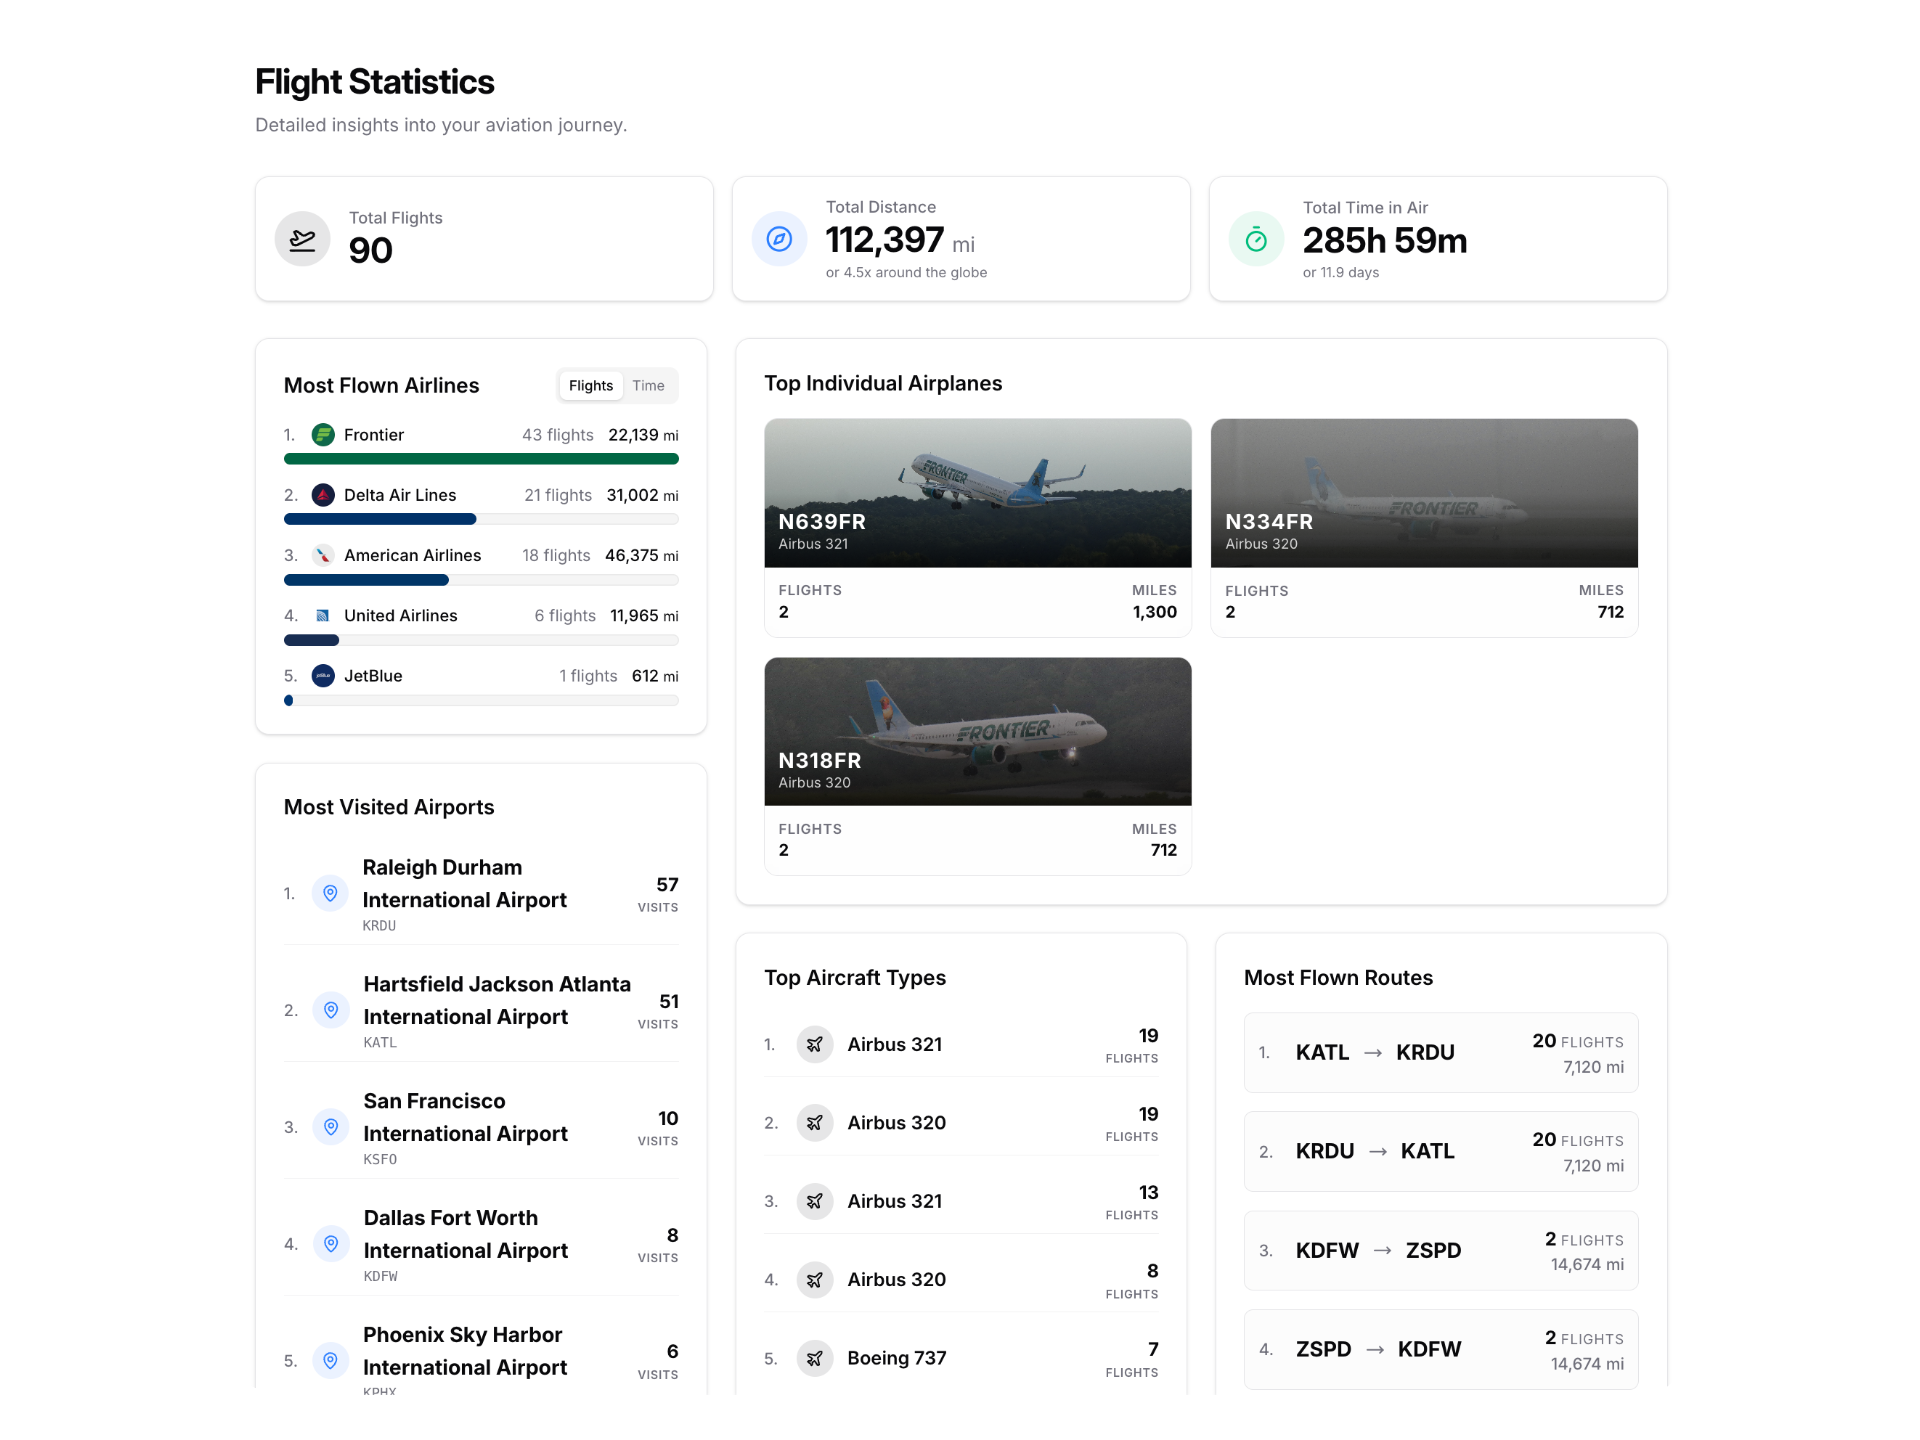Viewport: 1920px width, 1440px height.
Task: Select the Flights toggle in Most Flown Airlines
Action: (x=591, y=386)
